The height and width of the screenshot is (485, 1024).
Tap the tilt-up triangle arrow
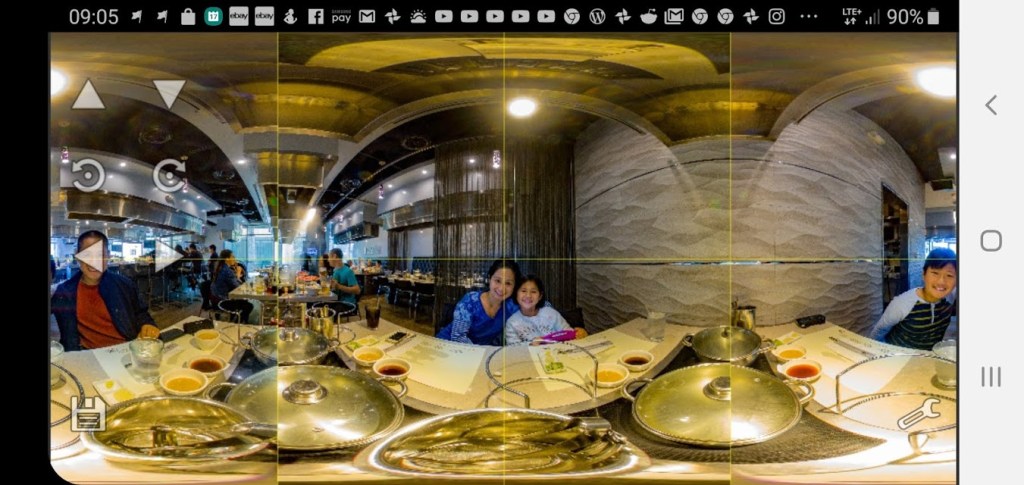pos(88,94)
